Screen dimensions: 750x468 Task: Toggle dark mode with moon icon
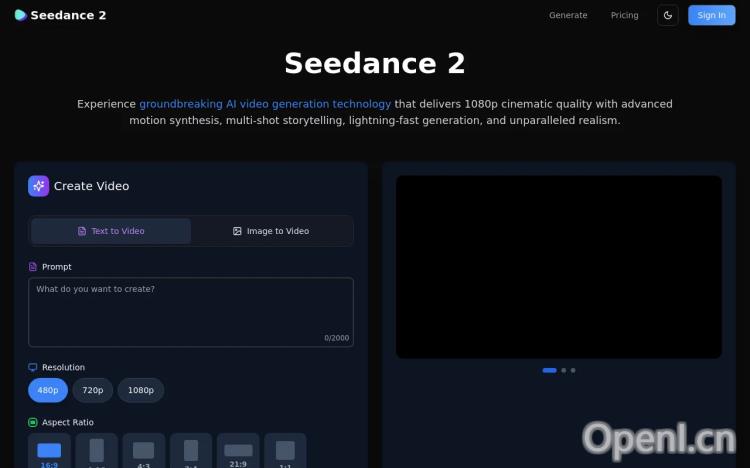click(668, 15)
